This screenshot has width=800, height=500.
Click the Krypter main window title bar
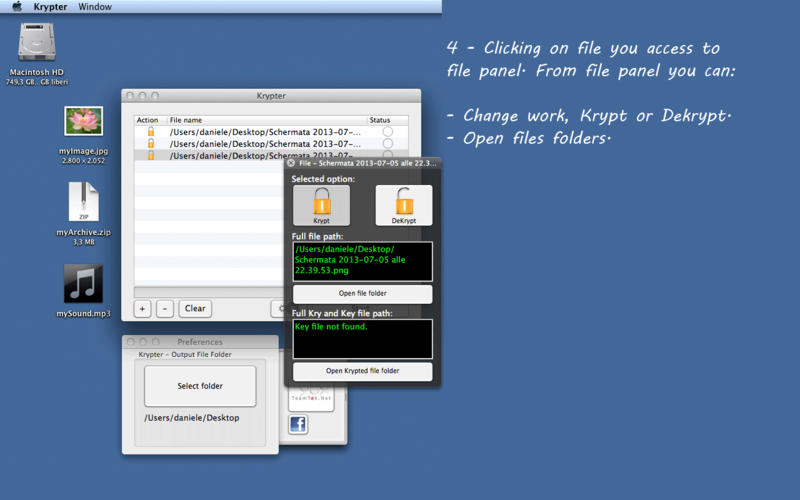[271, 95]
